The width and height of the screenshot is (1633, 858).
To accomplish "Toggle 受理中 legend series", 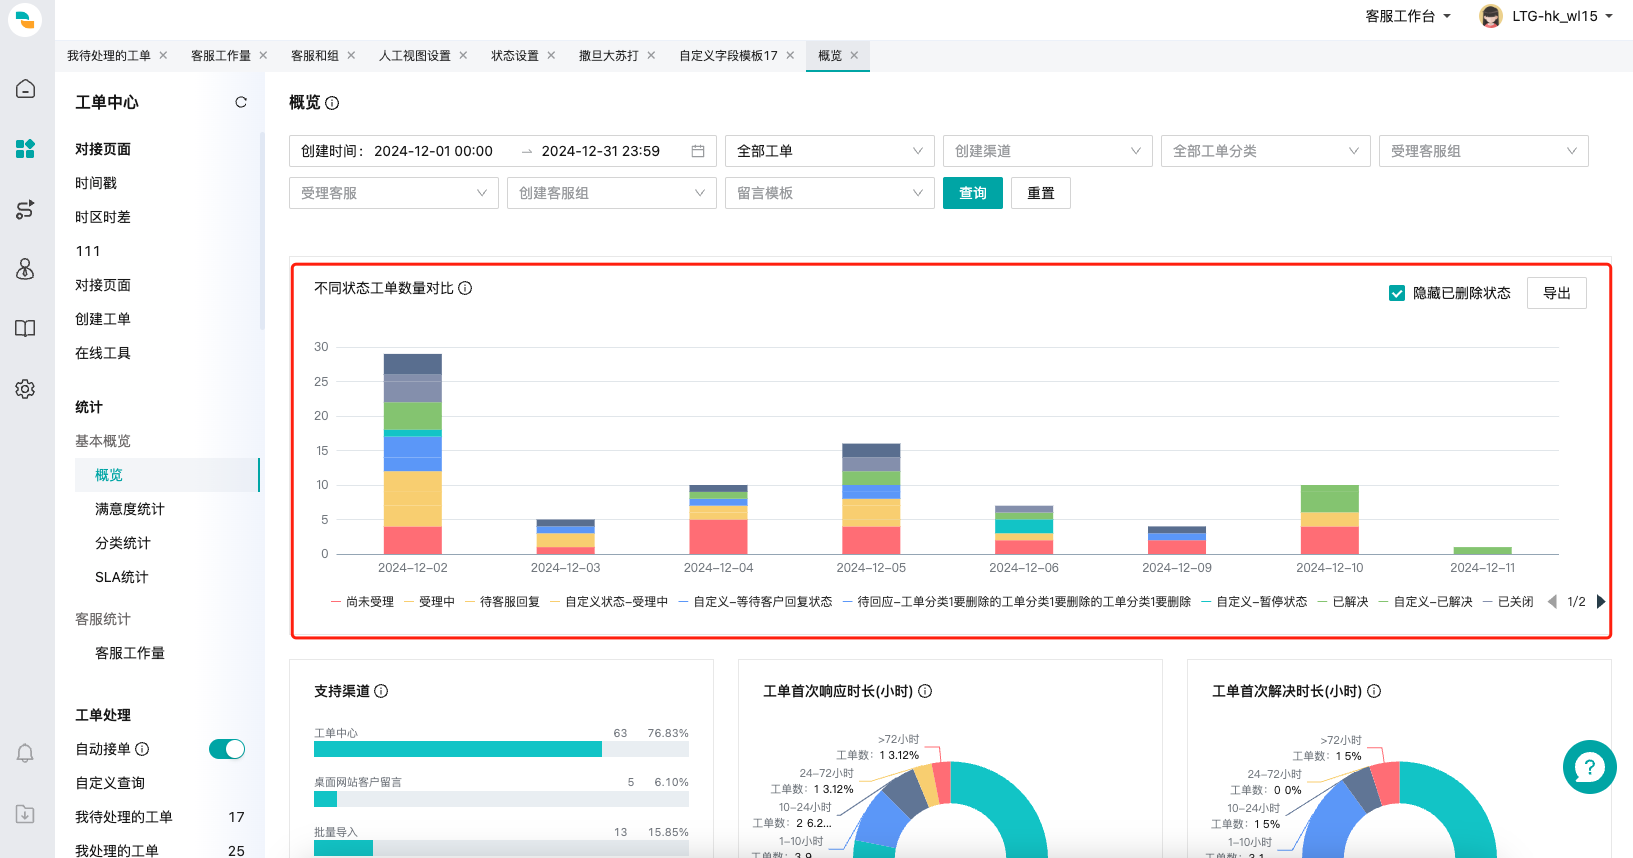I will (429, 602).
